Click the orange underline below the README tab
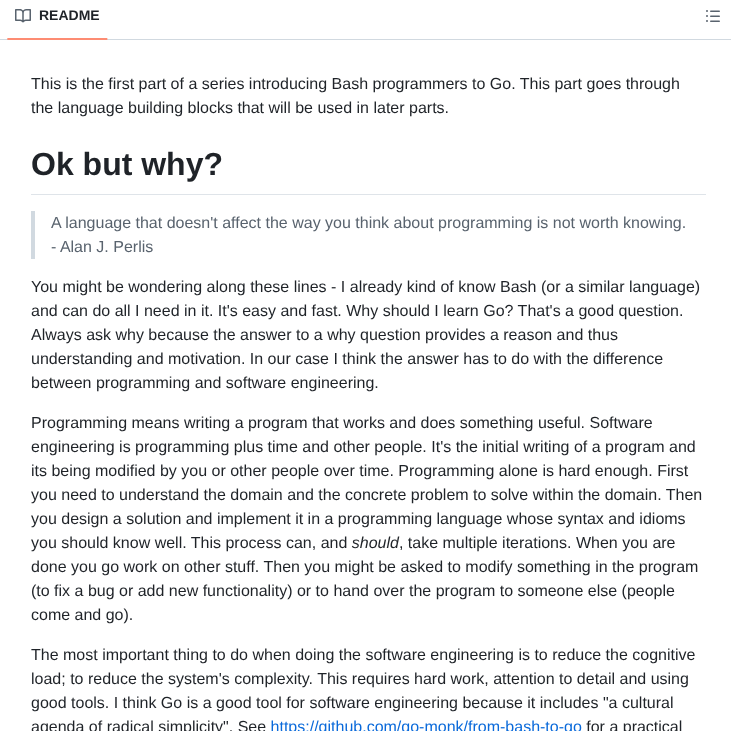This screenshot has height=731, width=731. (57, 39)
